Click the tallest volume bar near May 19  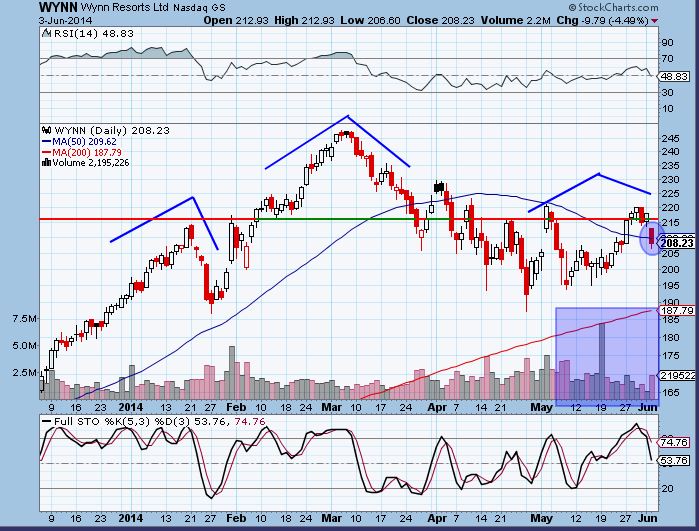(602, 361)
